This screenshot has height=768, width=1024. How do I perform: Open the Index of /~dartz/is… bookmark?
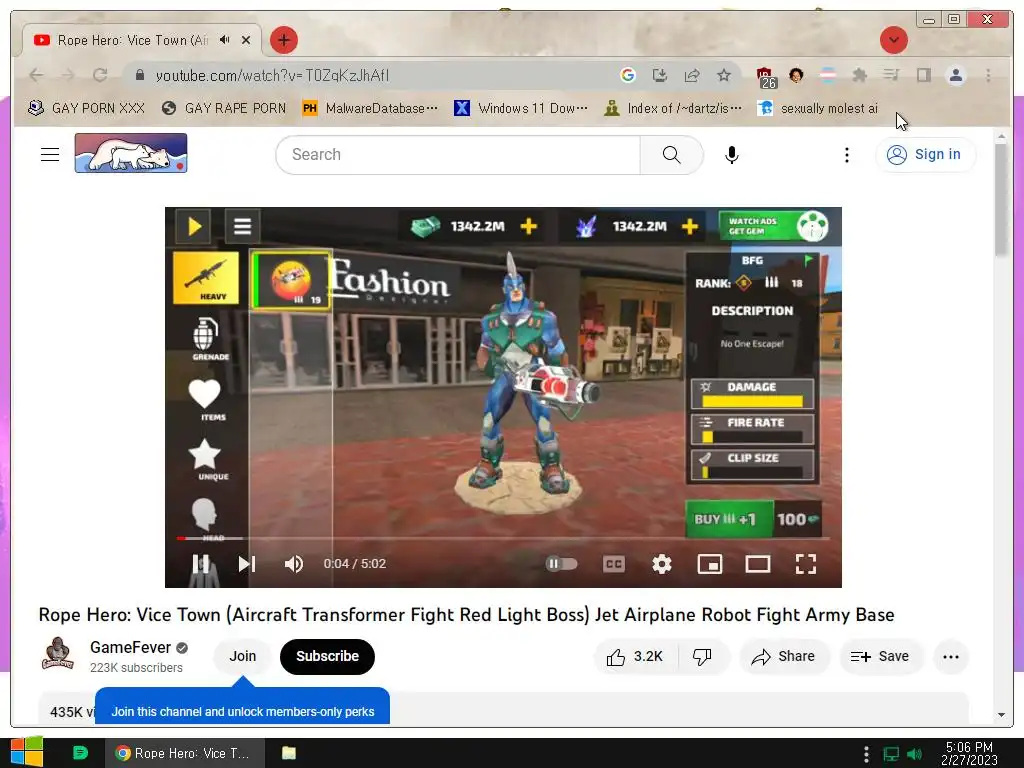(x=673, y=108)
